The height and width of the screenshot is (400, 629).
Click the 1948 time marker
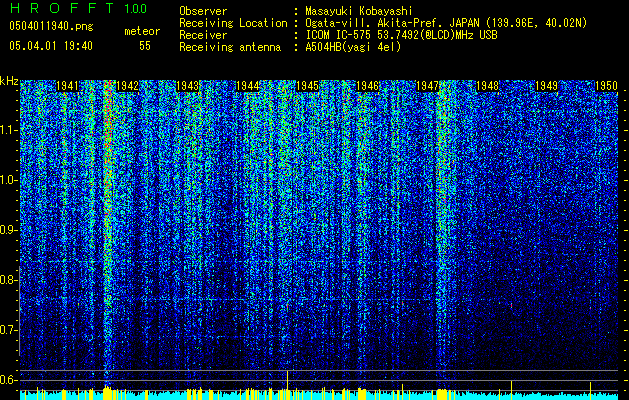pyautogui.click(x=487, y=86)
